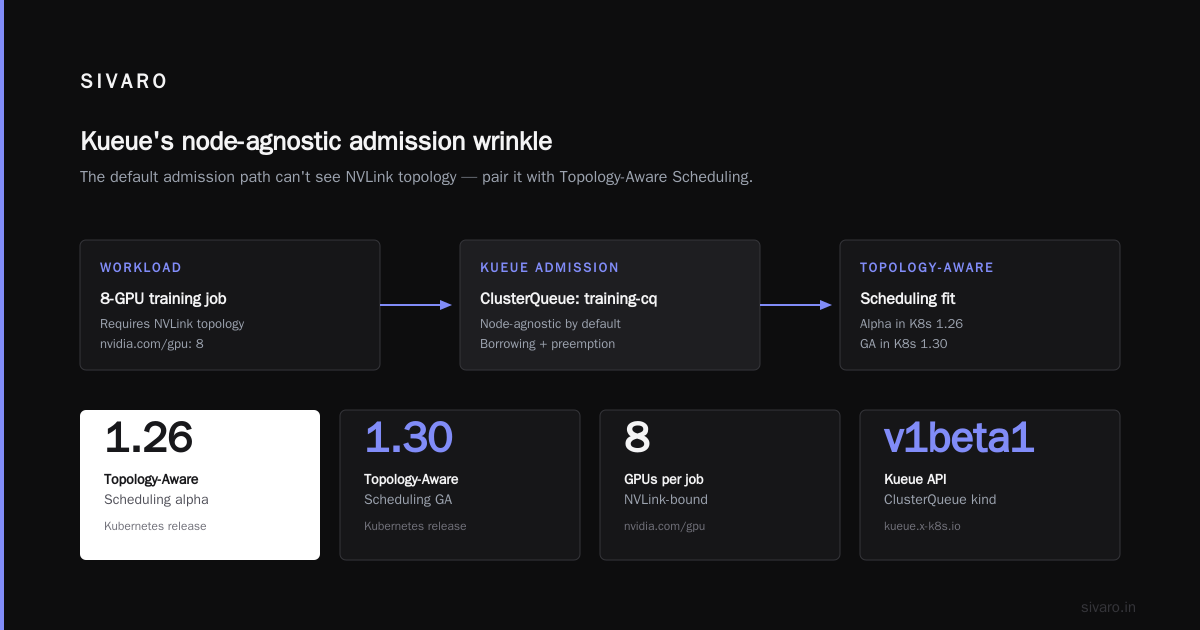The image size is (1200, 630).
Task: Click "Kubernetes release" under Scheduling GA
Action: coord(415,526)
